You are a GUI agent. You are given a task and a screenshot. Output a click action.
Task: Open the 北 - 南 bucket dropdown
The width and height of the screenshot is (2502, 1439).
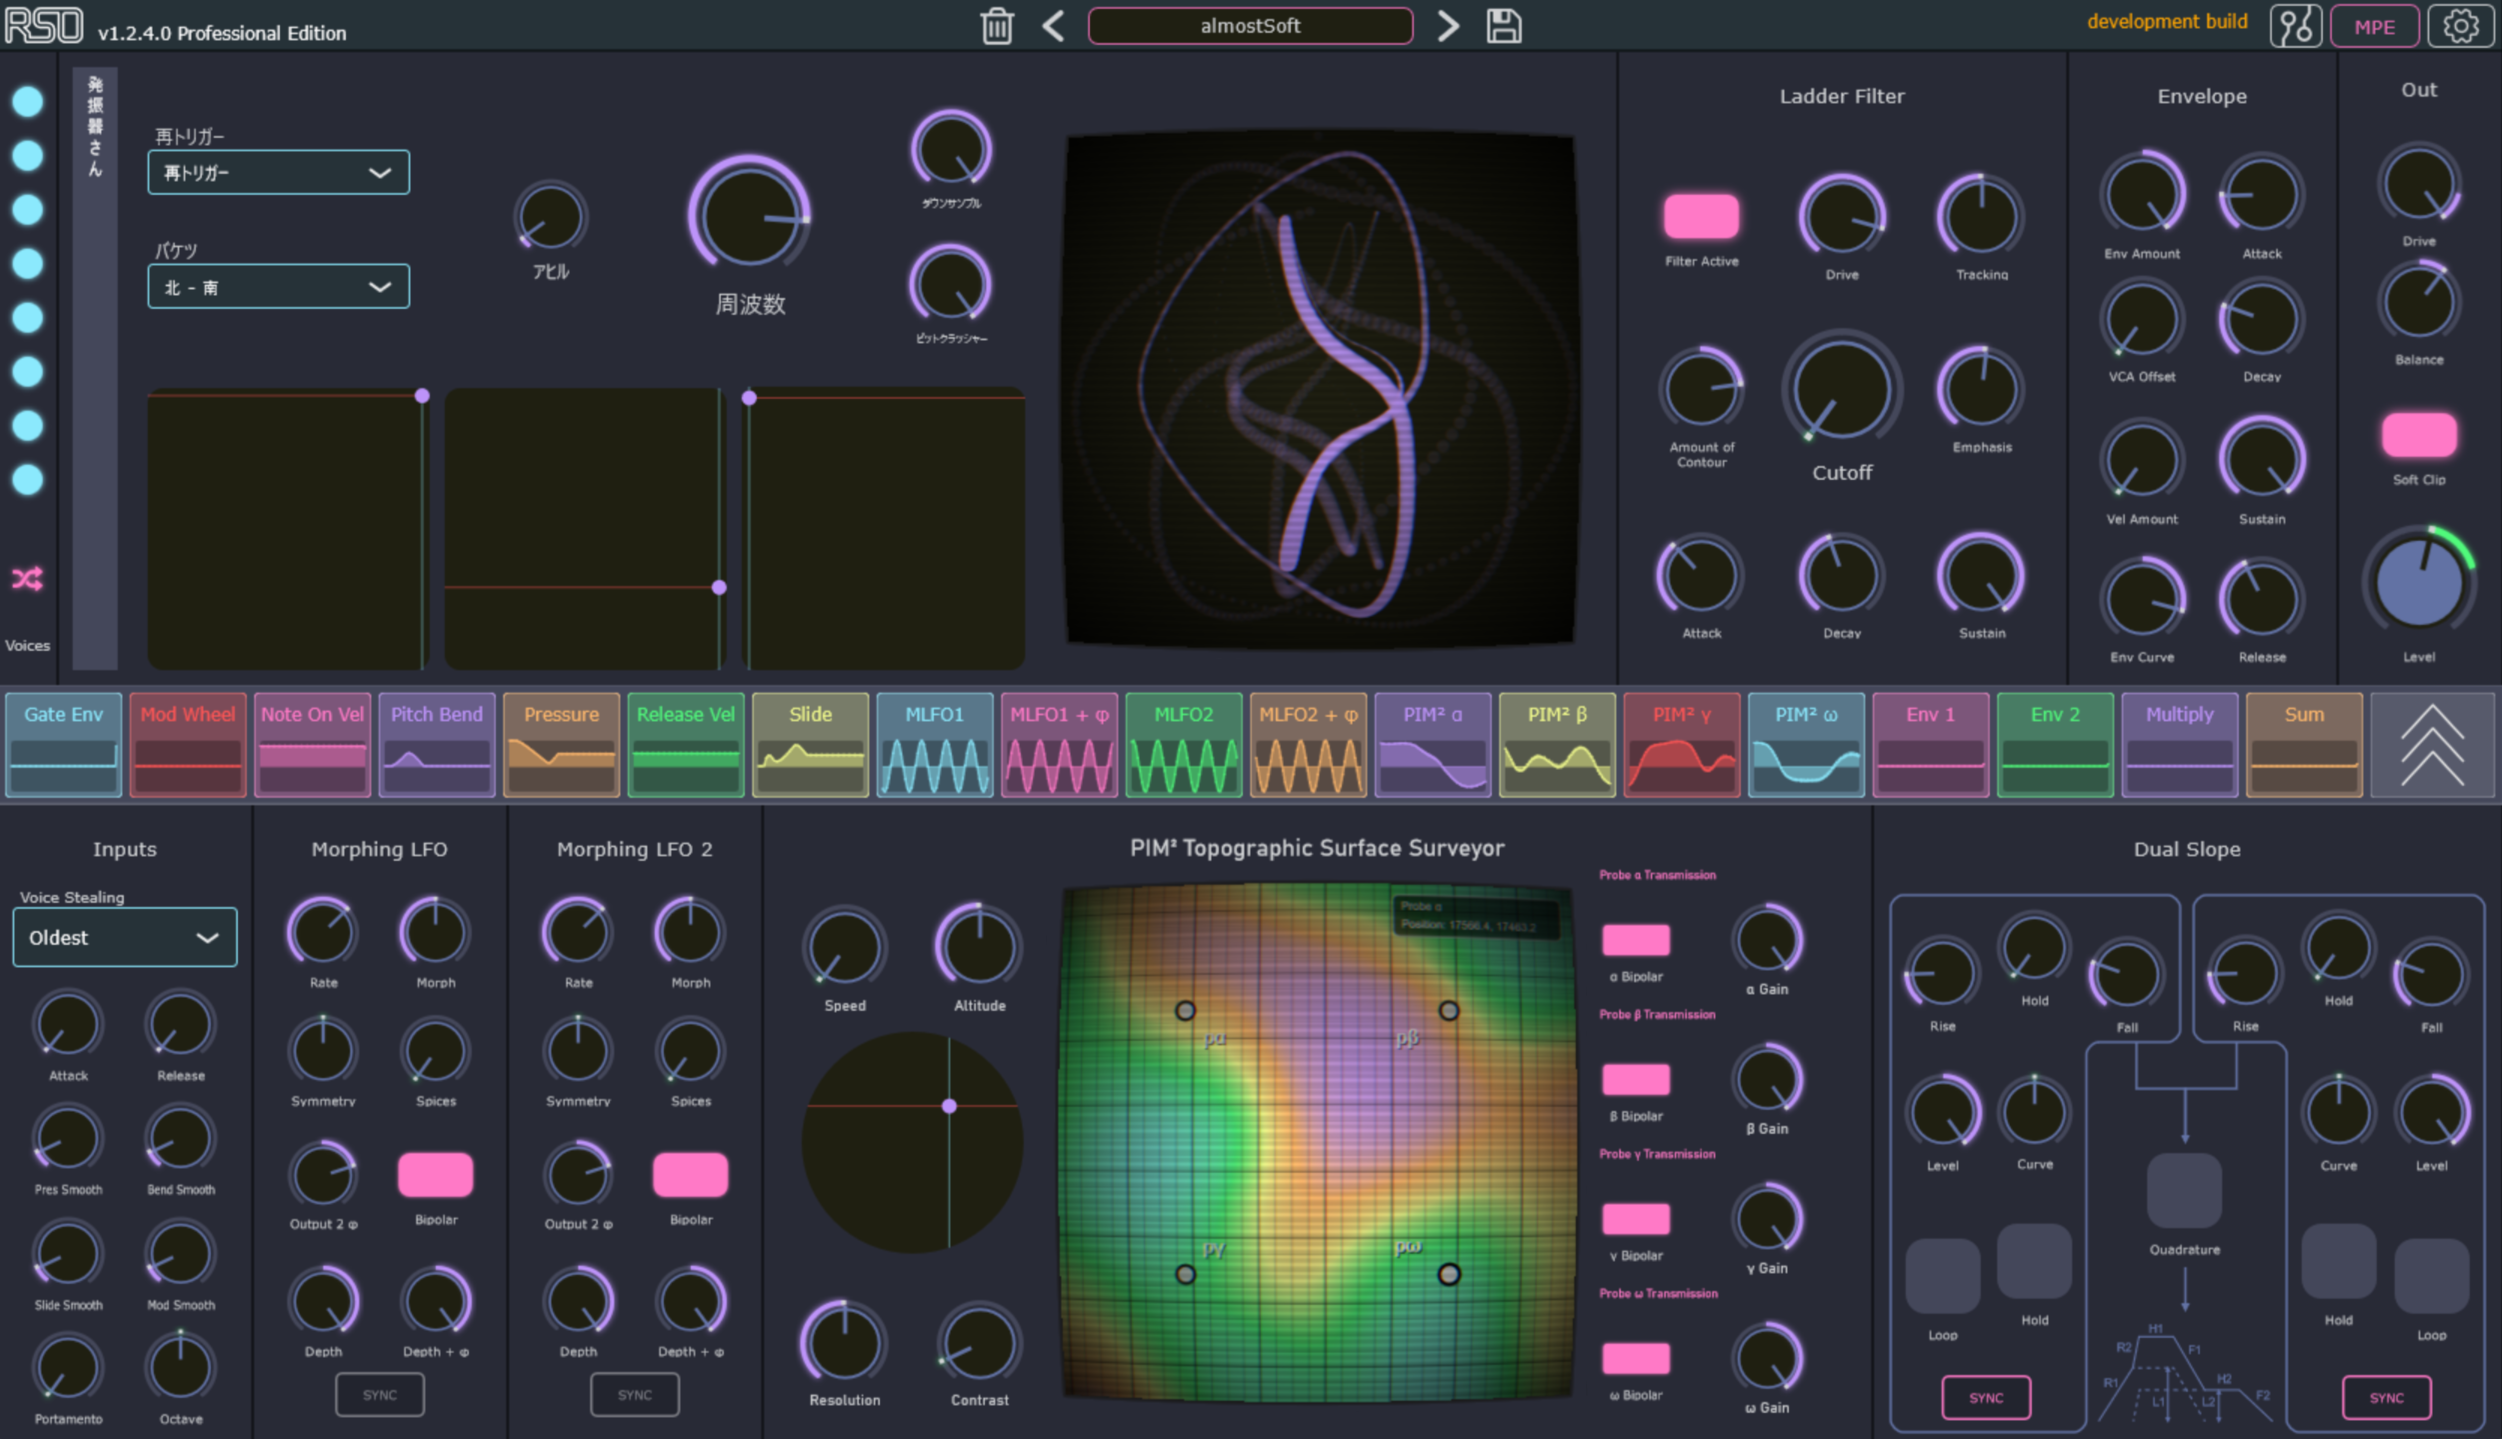(278, 287)
